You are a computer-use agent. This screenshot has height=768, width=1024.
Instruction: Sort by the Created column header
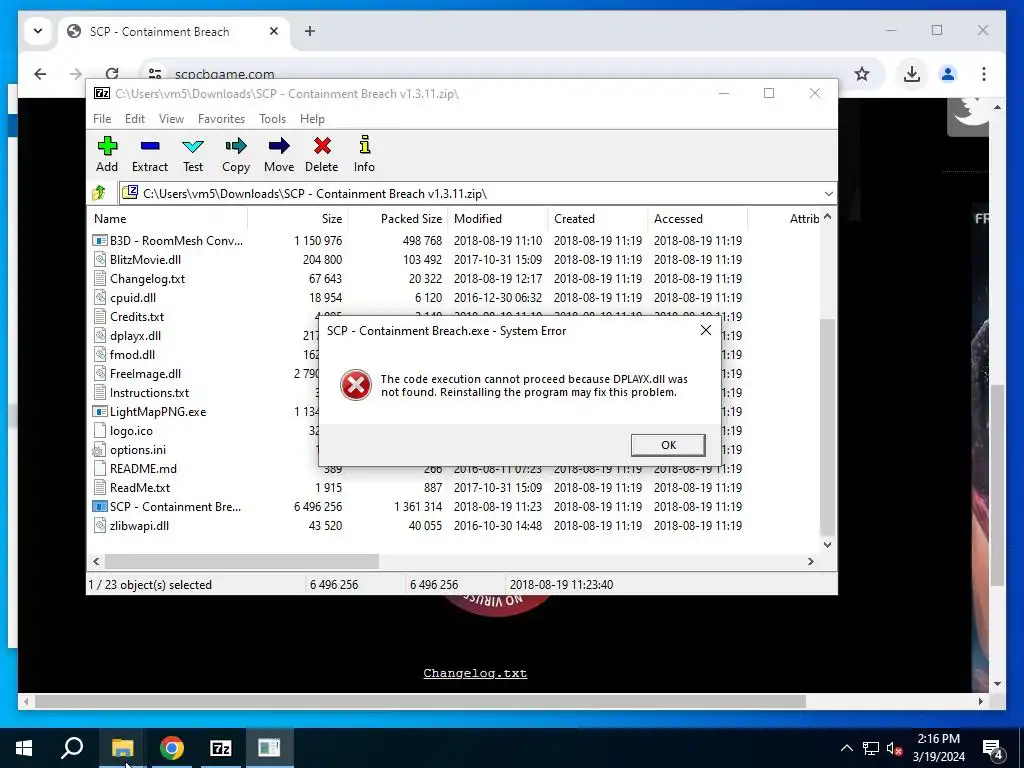pos(598,219)
